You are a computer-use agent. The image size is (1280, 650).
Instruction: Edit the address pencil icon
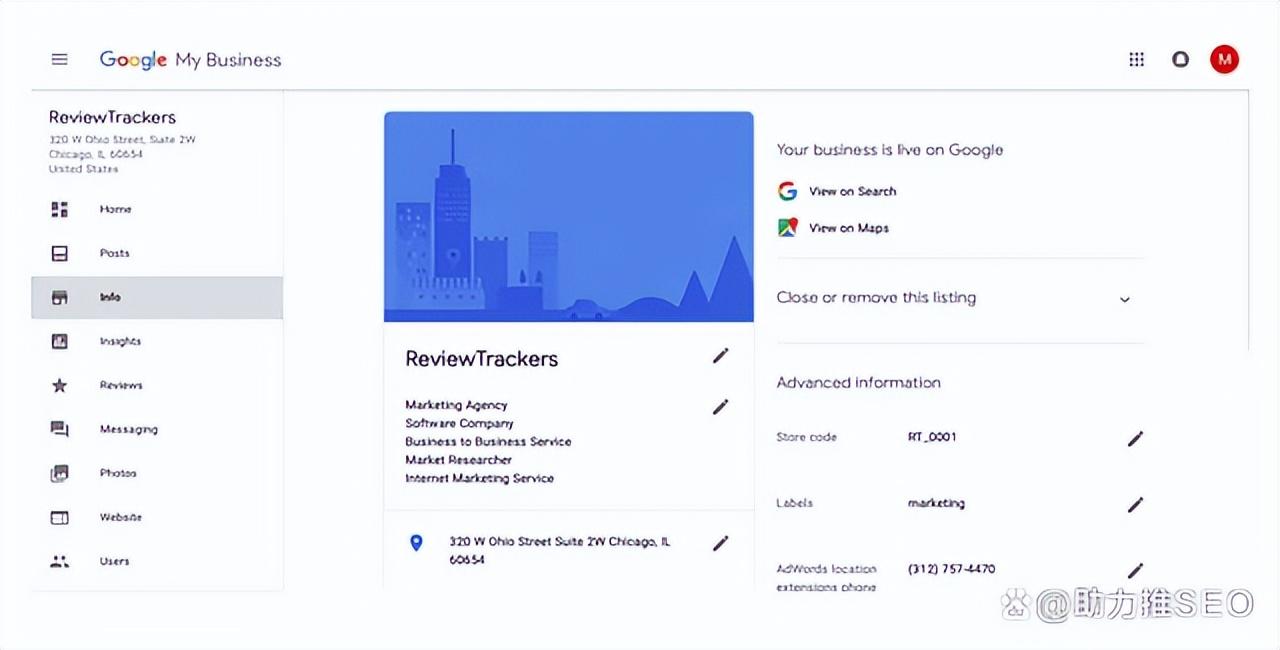click(720, 543)
